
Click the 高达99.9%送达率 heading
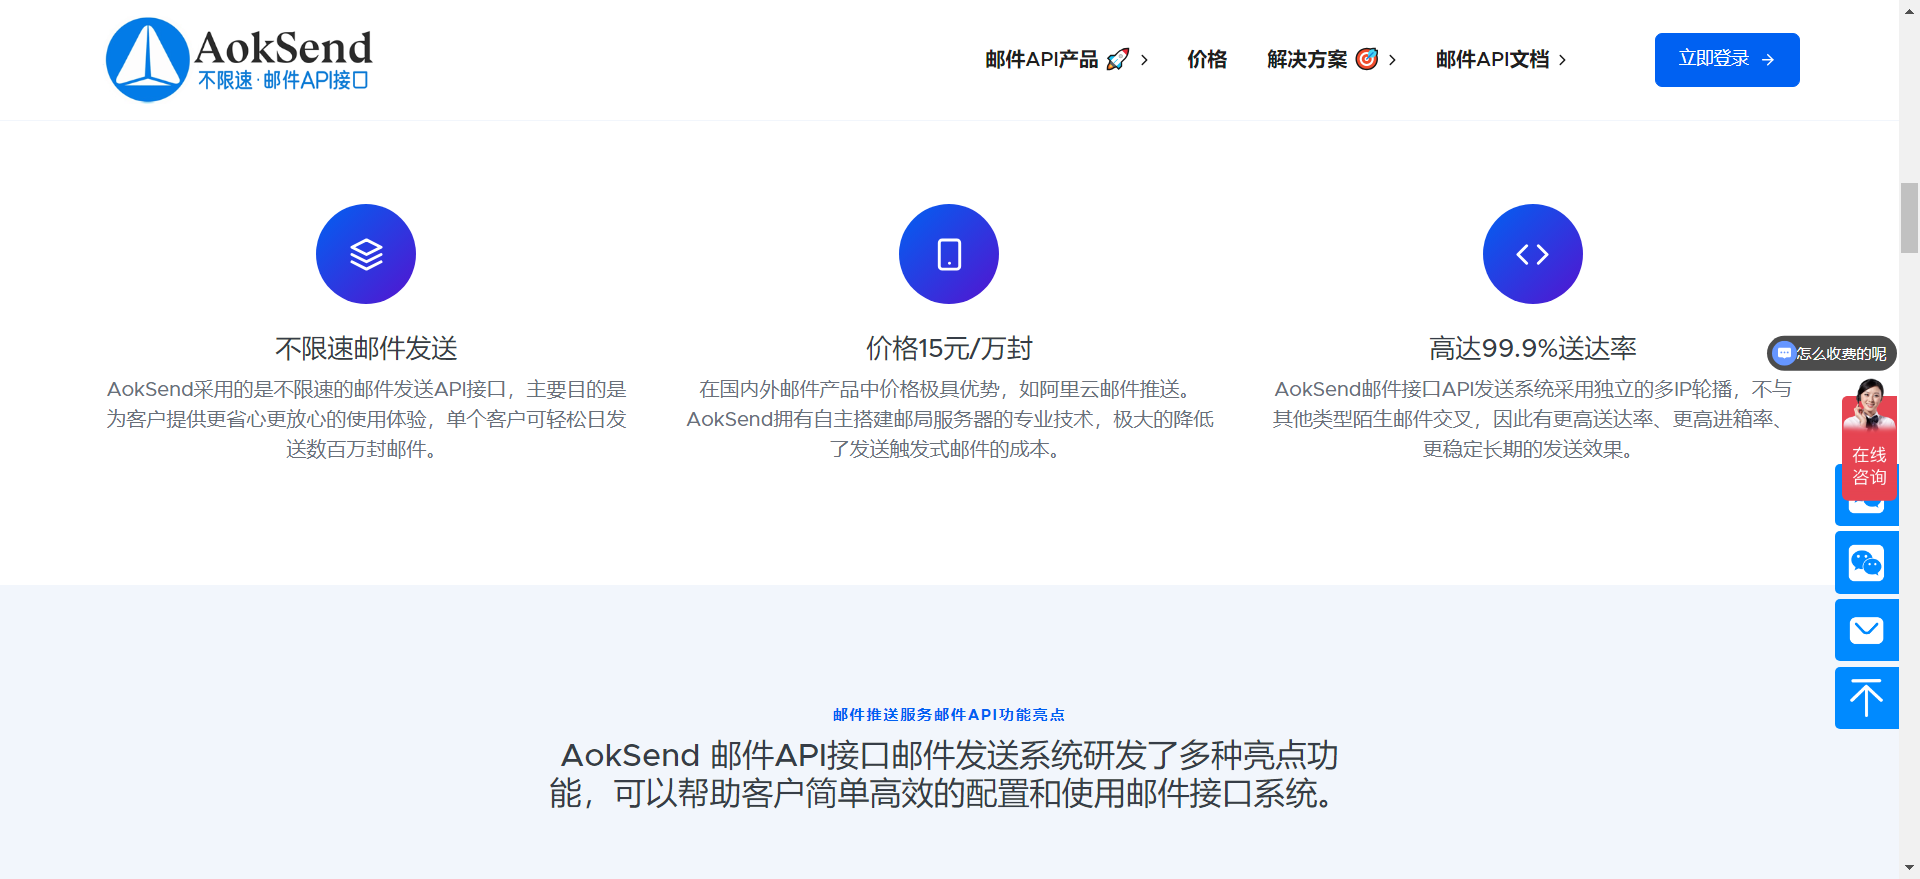tap(1532, 348)
